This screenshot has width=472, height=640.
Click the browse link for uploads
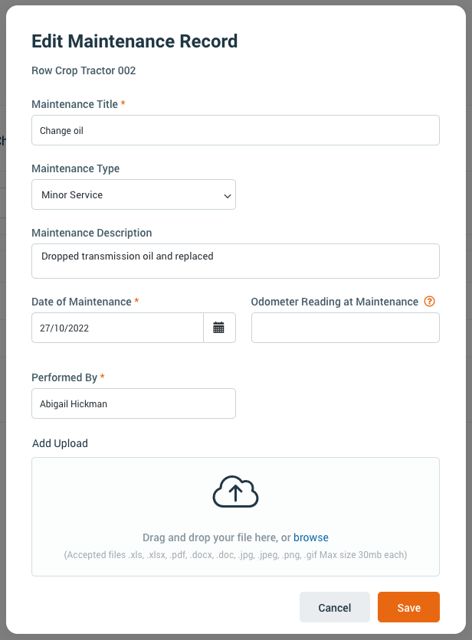point(311,537)
